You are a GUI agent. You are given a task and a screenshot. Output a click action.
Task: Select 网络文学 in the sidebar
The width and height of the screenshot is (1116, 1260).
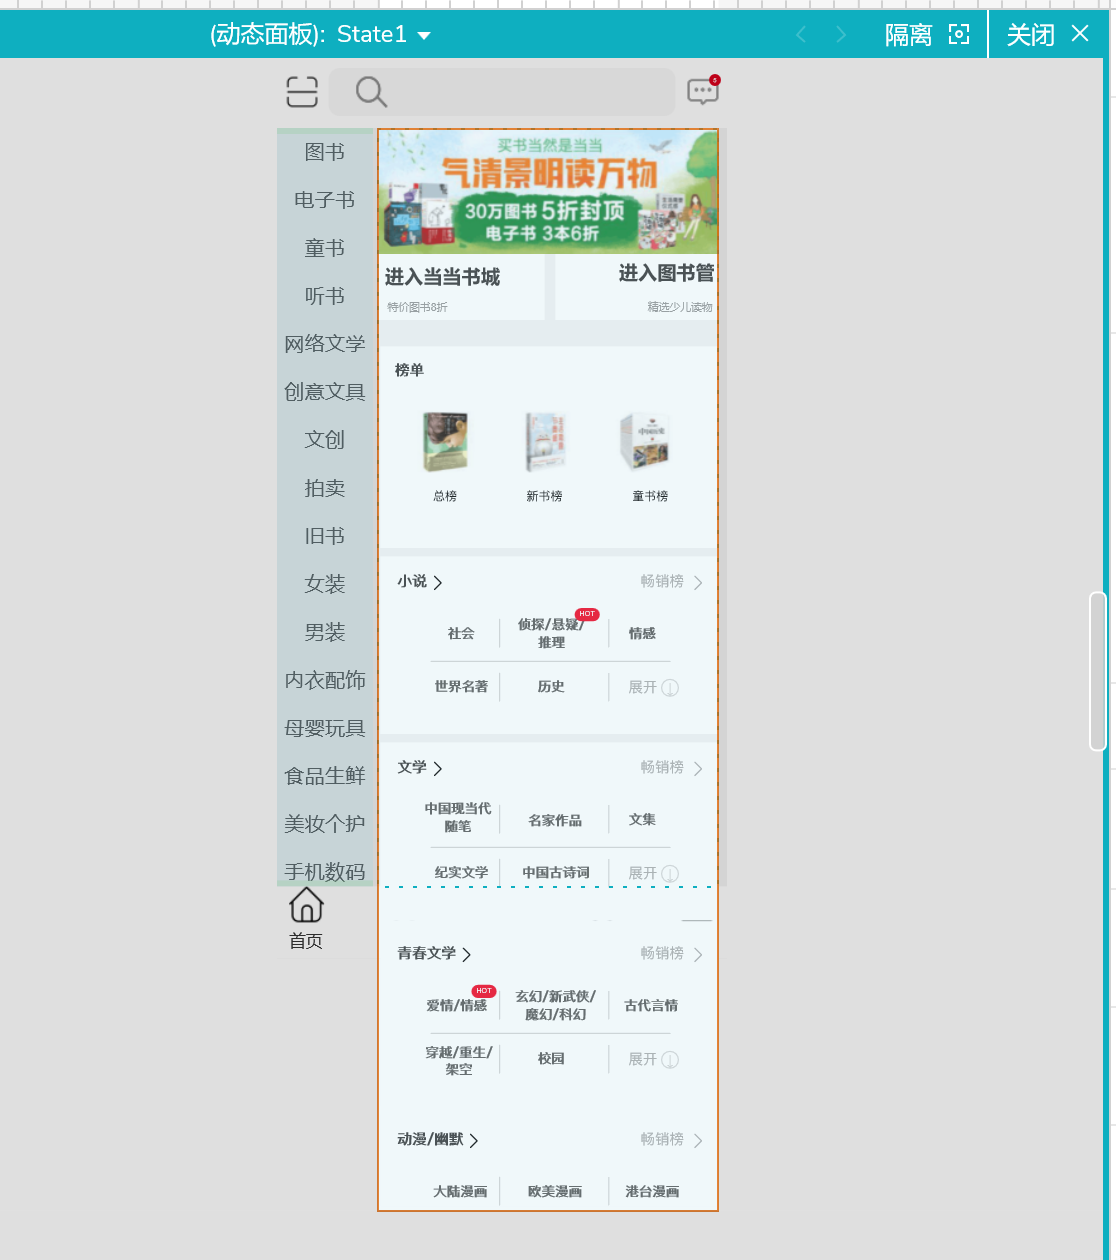(x=325, y=344)
